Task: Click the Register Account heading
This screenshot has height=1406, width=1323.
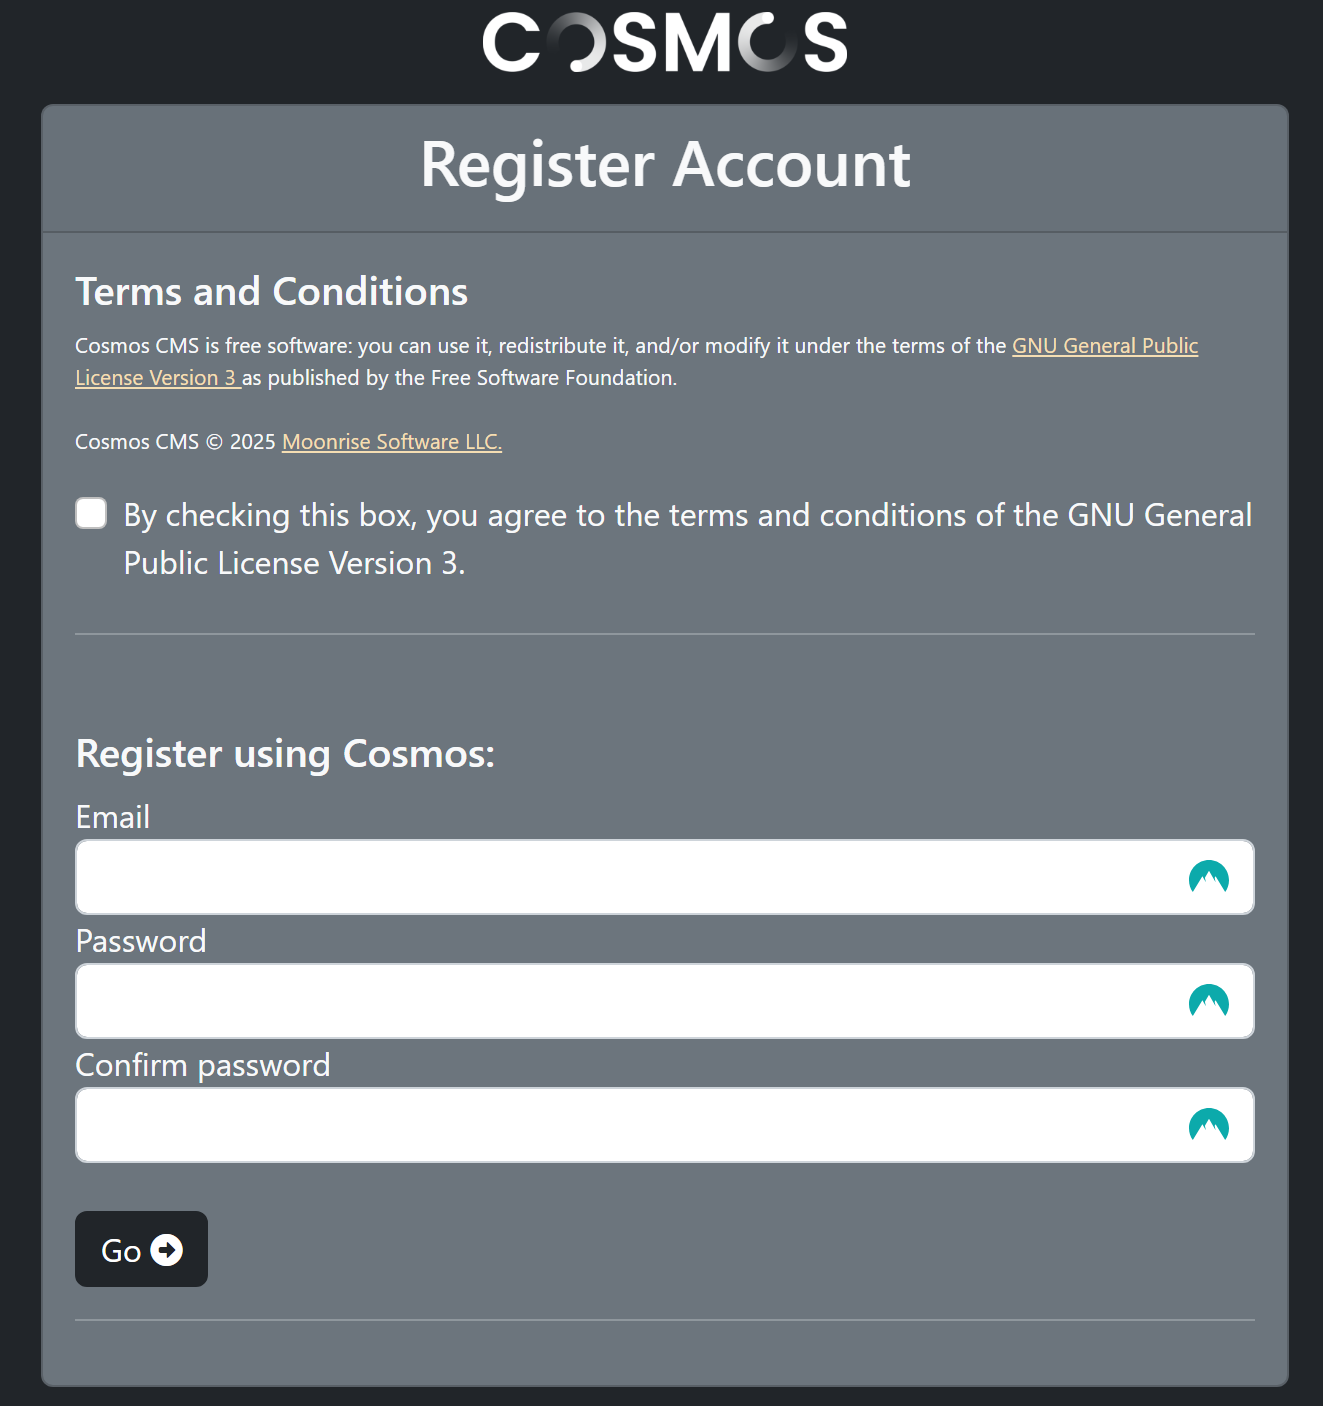Action: (665, 165)
